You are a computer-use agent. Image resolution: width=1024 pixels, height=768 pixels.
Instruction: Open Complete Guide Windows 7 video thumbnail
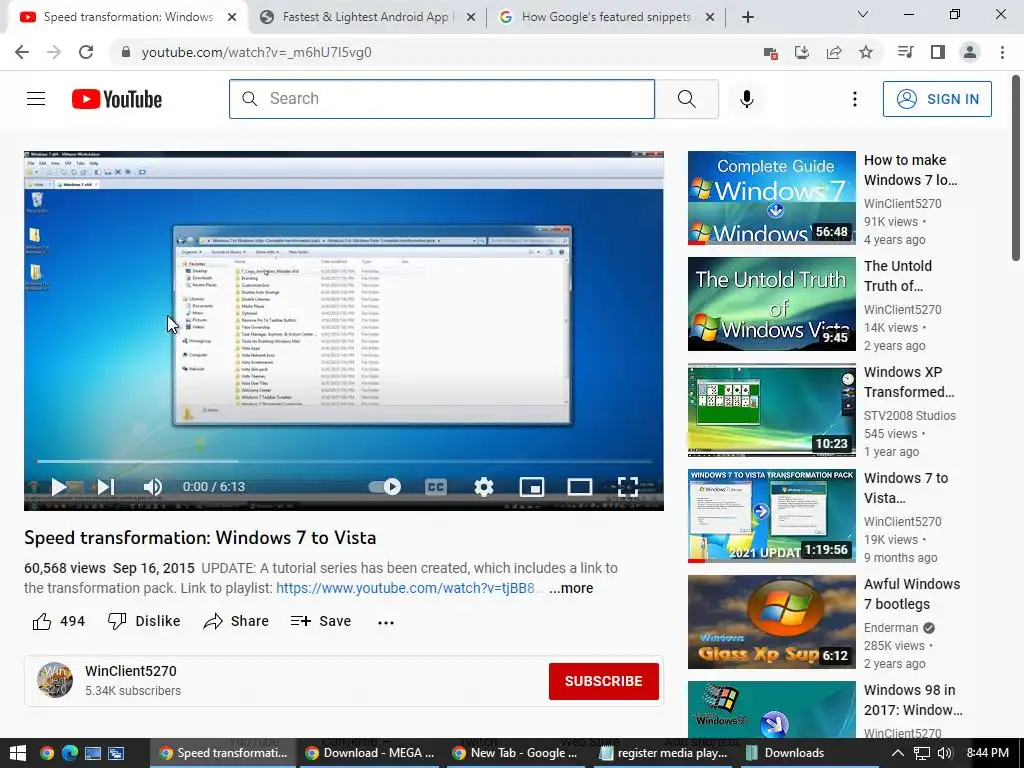771,198
